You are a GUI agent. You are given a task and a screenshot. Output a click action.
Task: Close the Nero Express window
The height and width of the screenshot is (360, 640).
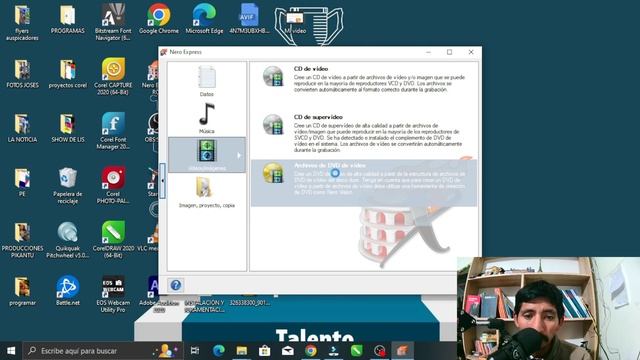(471, 52)
